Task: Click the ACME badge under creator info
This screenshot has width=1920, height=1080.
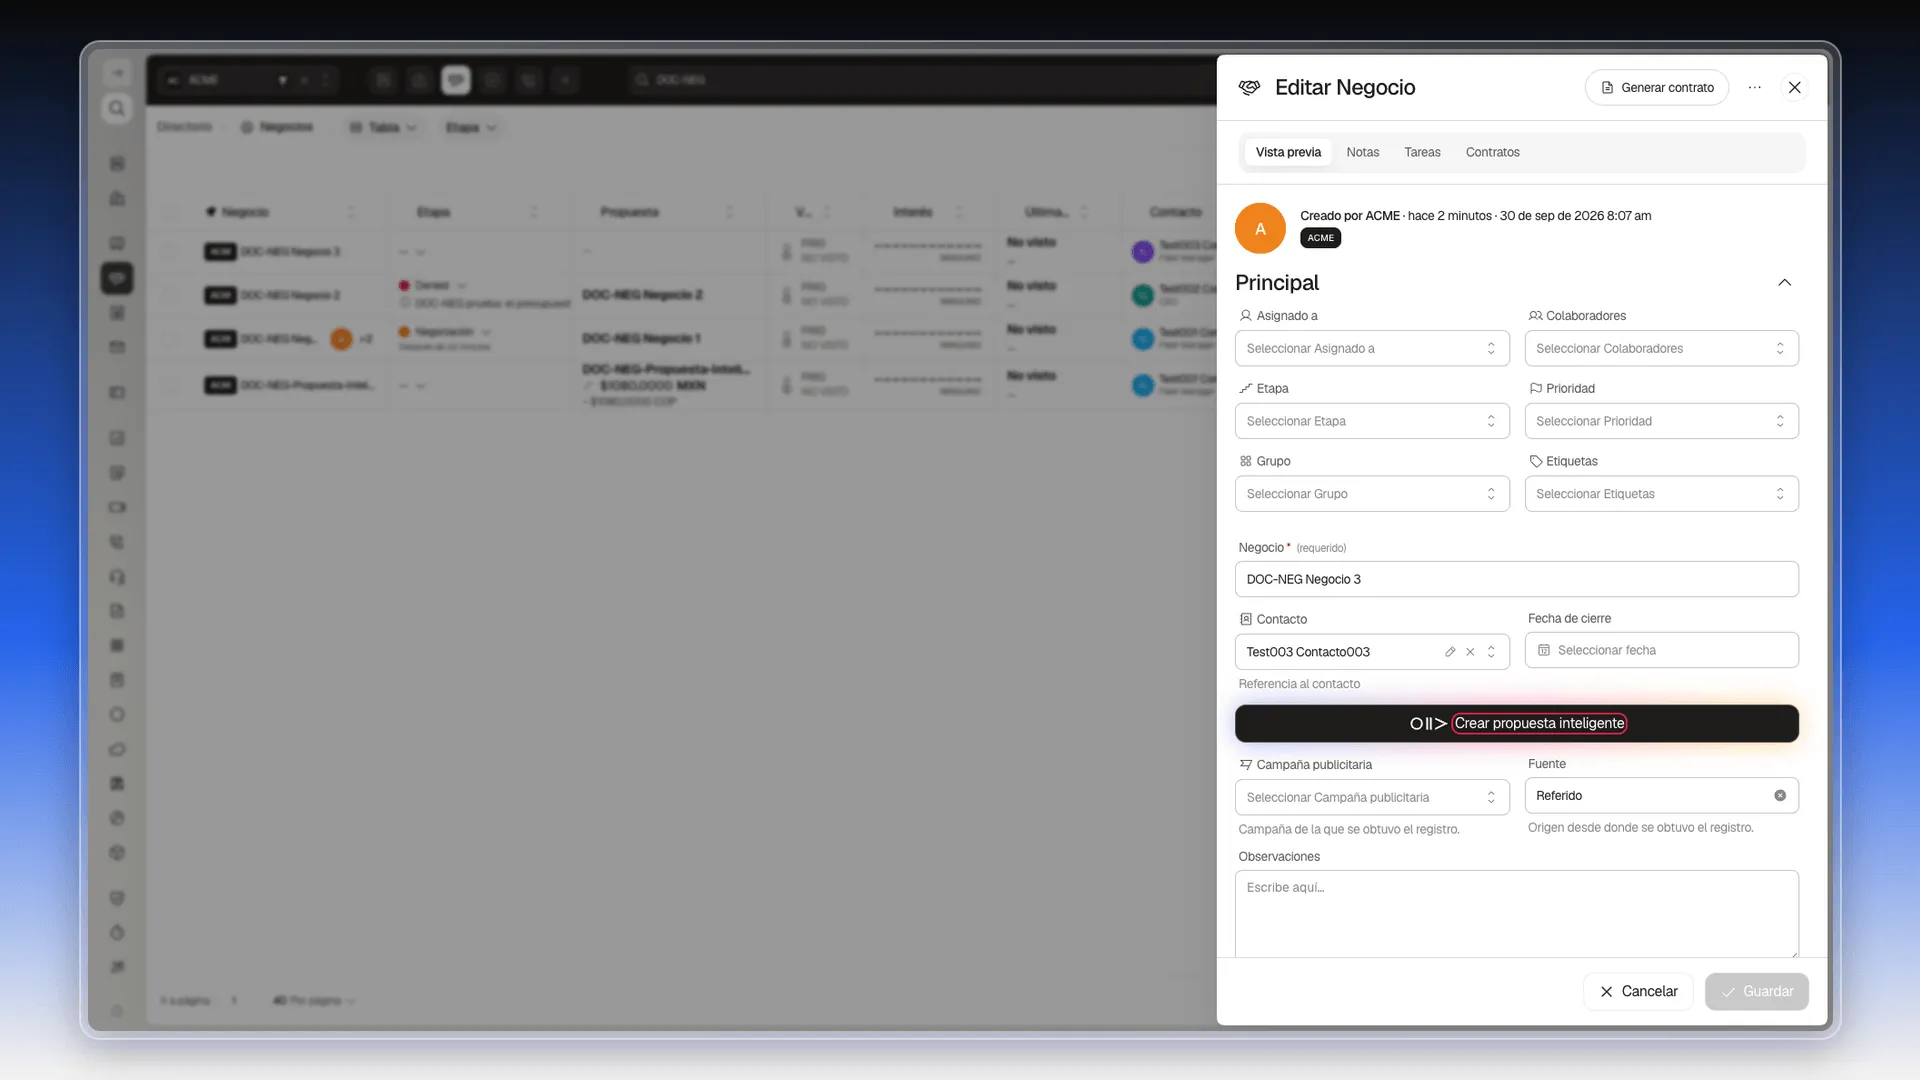Action: 1320,238
